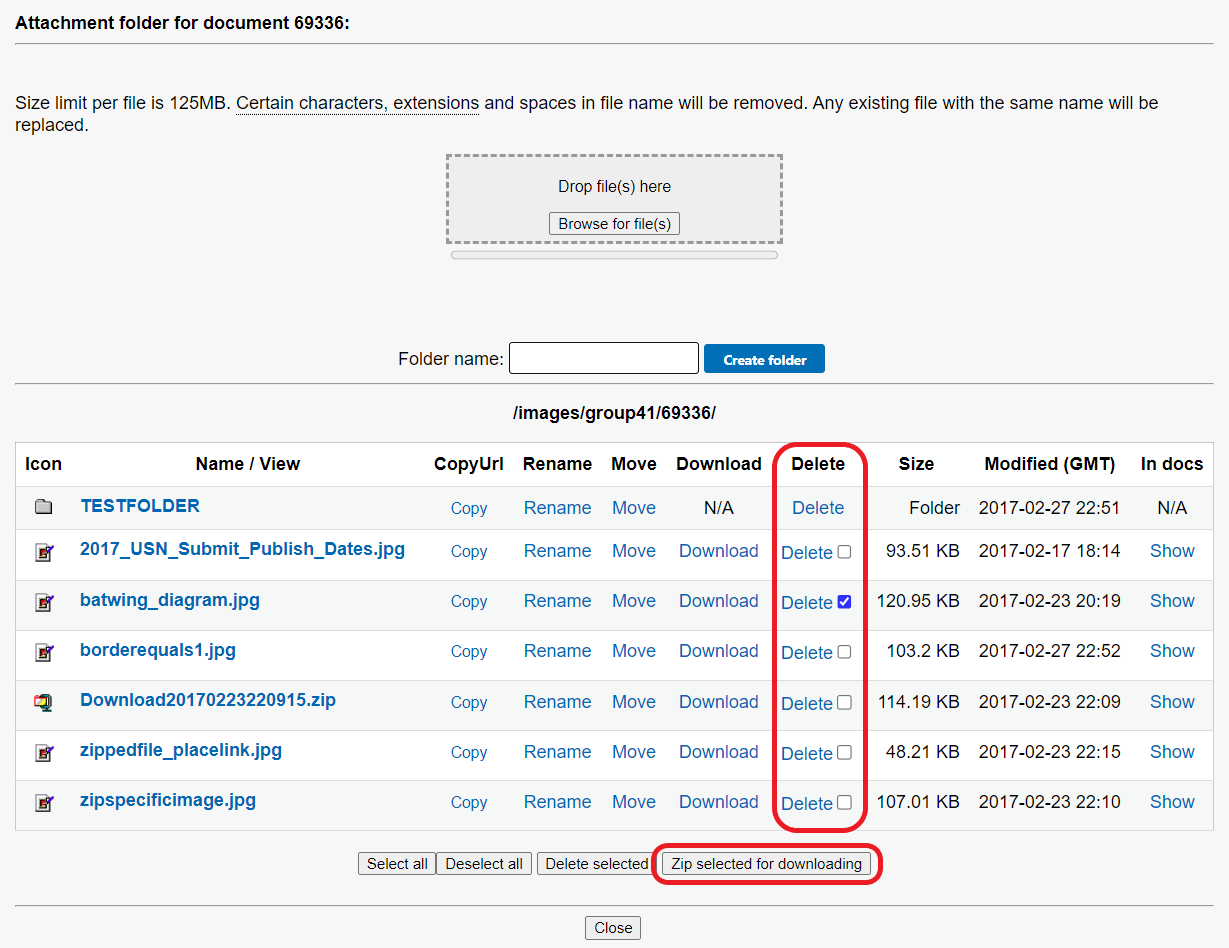Click Zip selected for downloading button
Image resolution: width=1229 pixels, height=948 pixels.
point(766,864)
